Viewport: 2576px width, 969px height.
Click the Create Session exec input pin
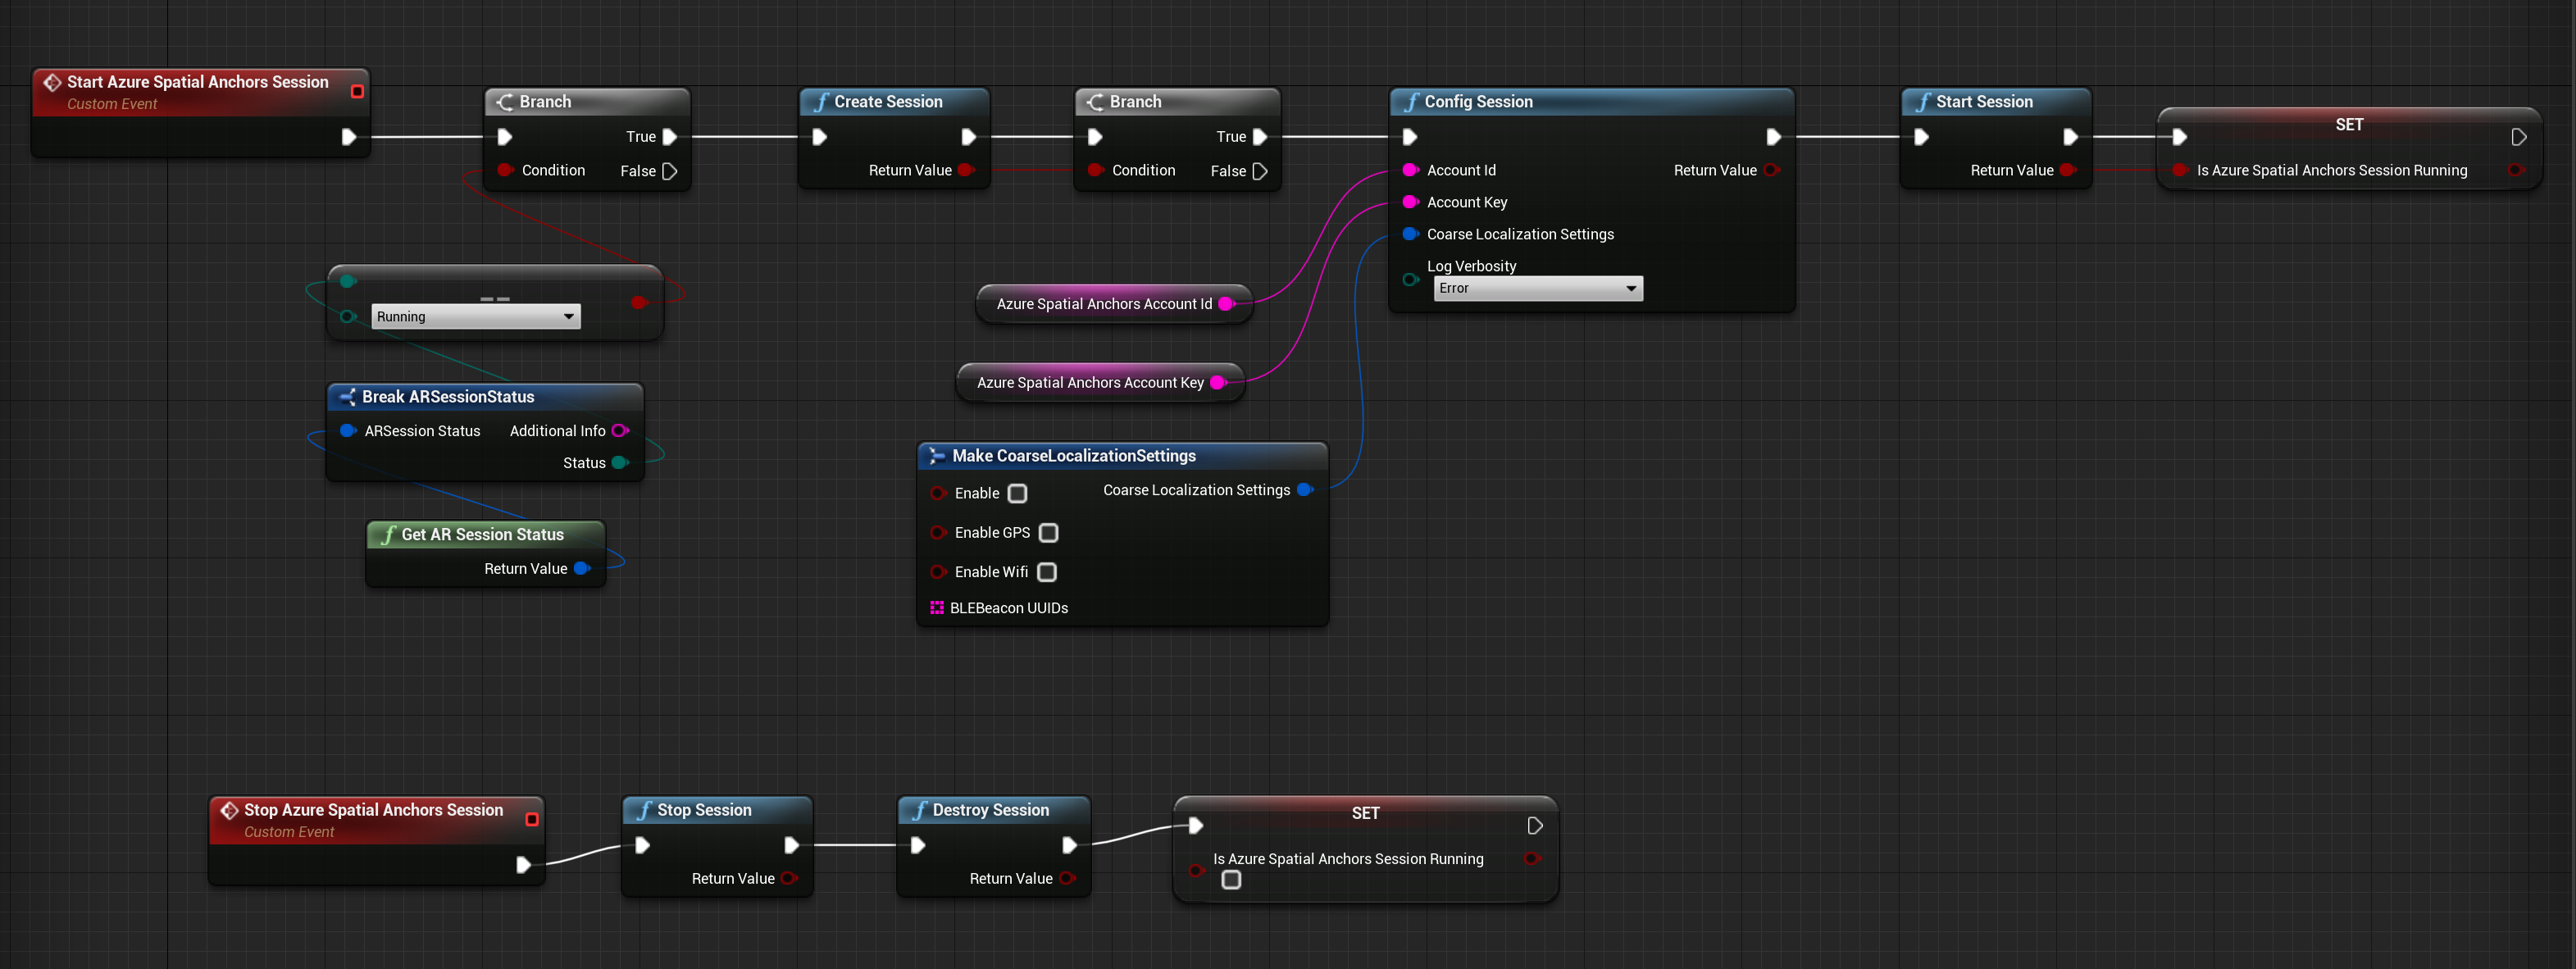tap(820, 137)
